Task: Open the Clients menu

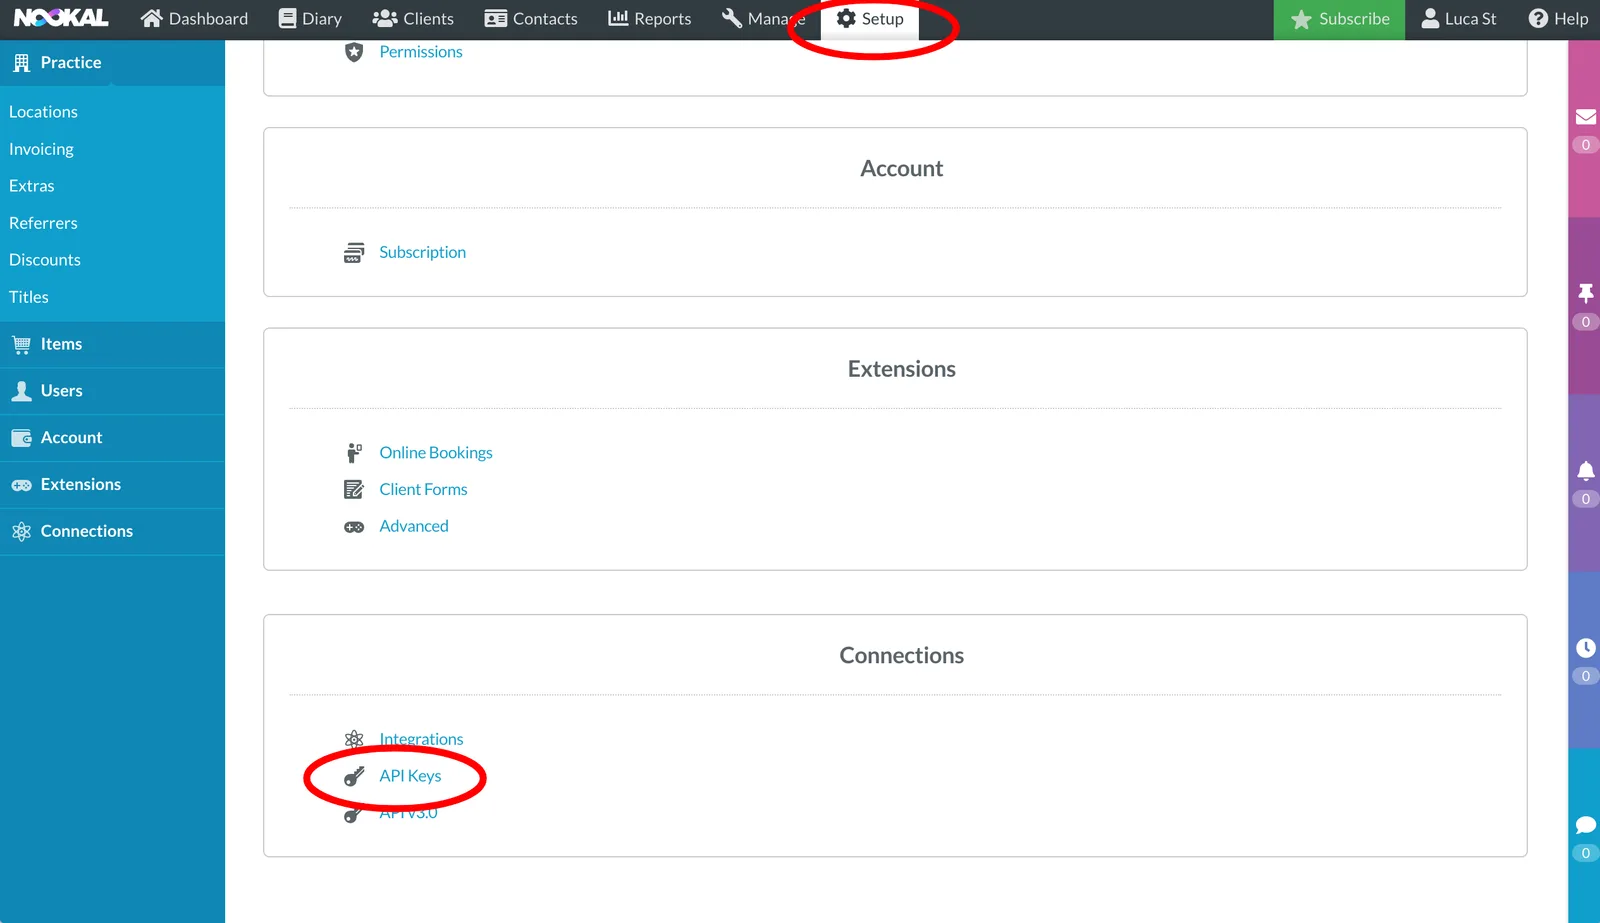Action: coord(413,19)
